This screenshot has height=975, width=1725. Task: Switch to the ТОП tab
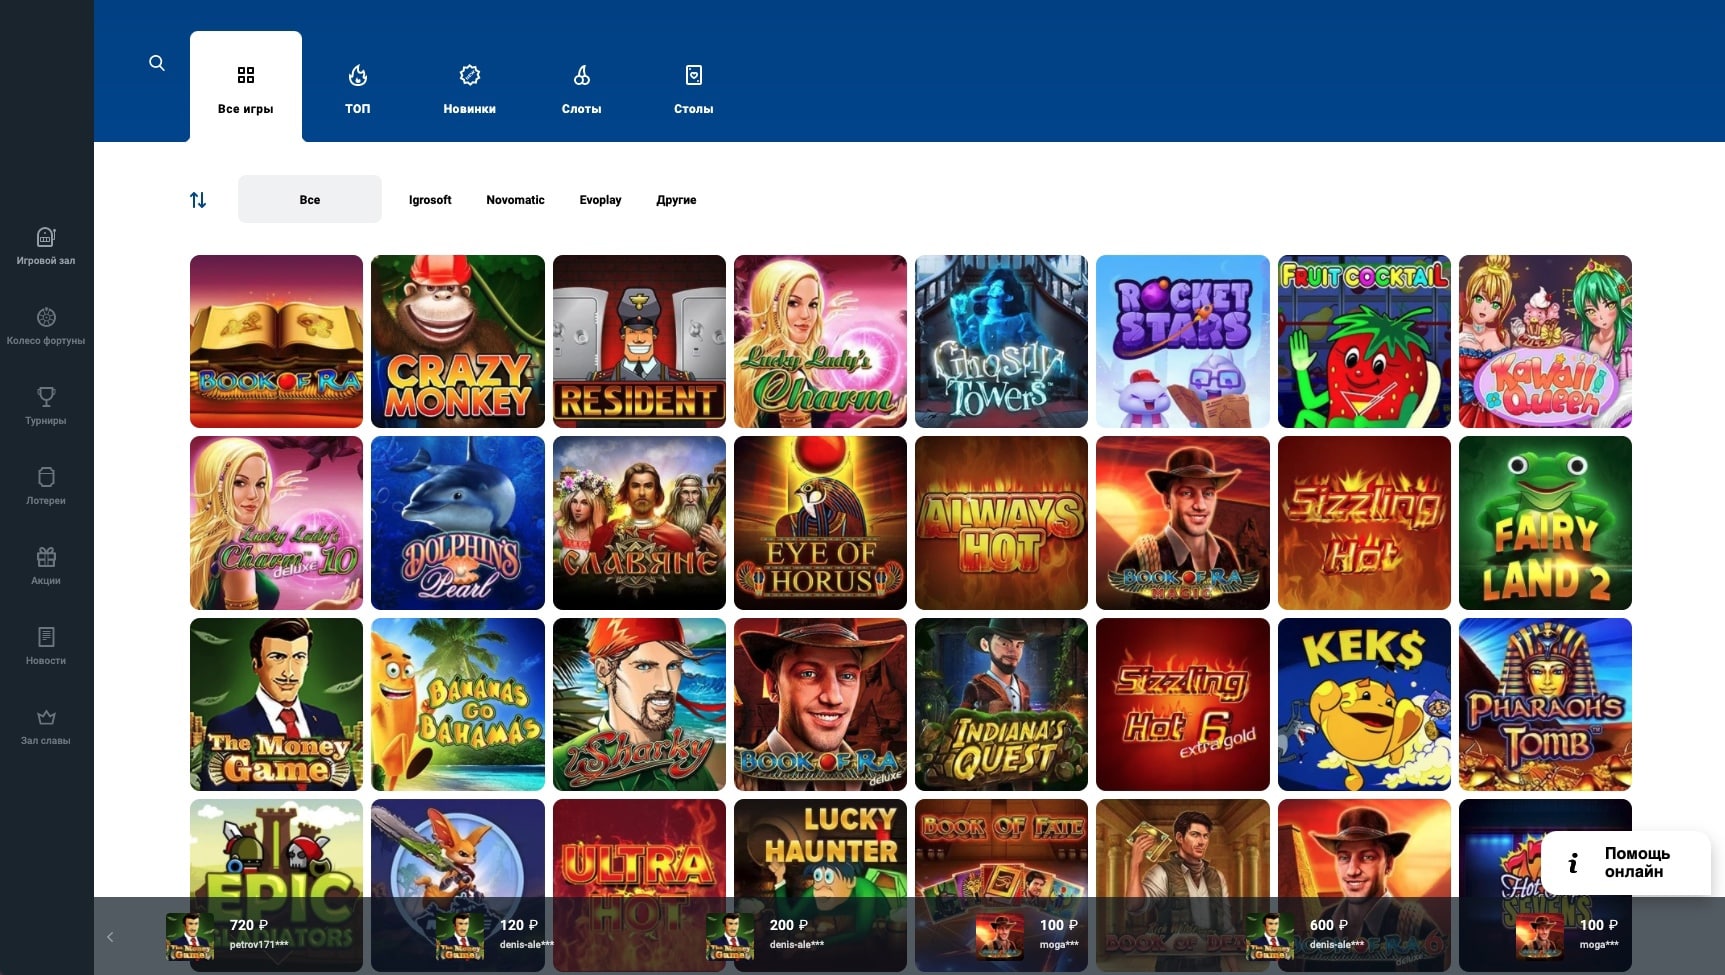357,88
